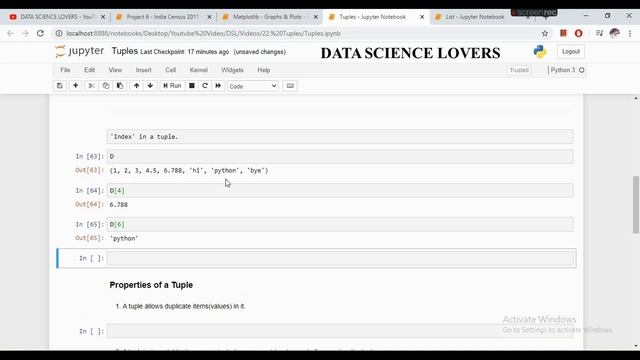Go back in browser history
The height and width of the screenshot is (360, 640).
point(10,33)
